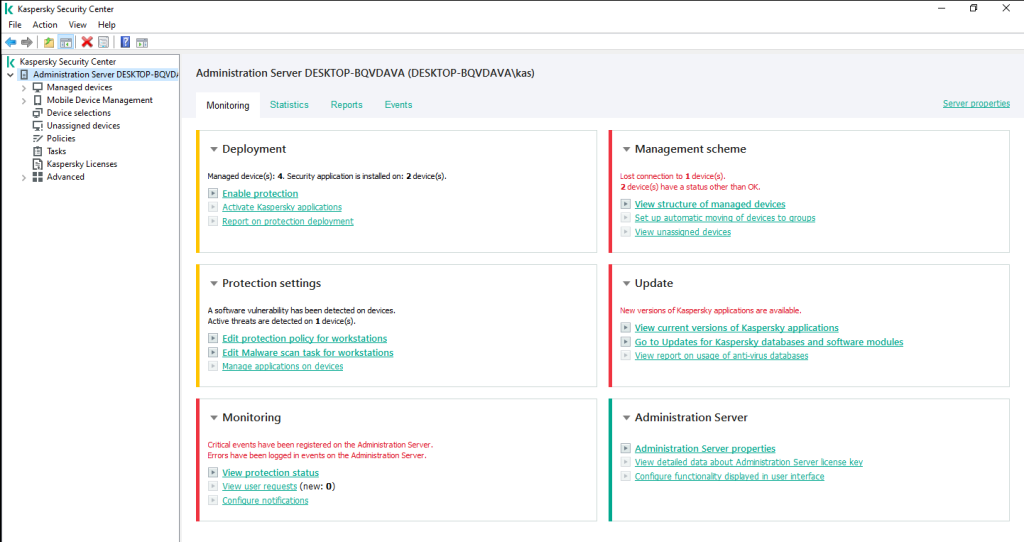The height and width of the screenshot is (542, 1024).
Task: Collapse the Update section triangle
Action: 626,284
